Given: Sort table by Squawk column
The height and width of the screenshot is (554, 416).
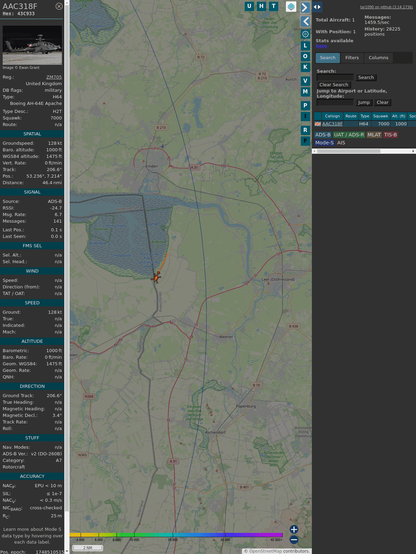Looking at the screenshot, I should click(x=380, y=116).
